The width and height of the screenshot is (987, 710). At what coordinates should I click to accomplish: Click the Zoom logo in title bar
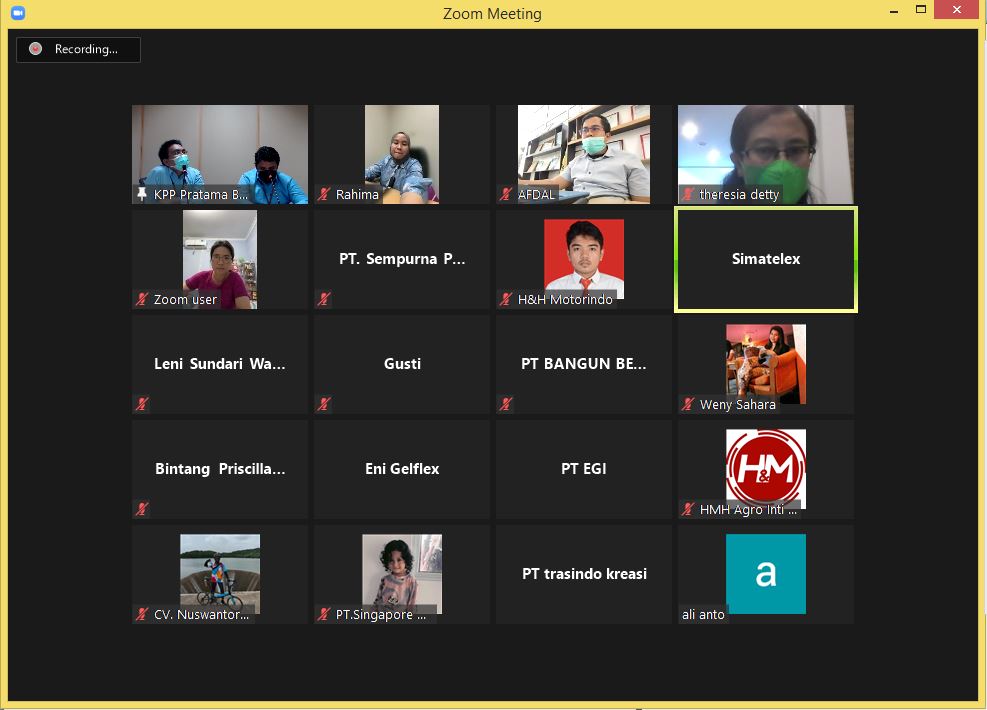17,13
